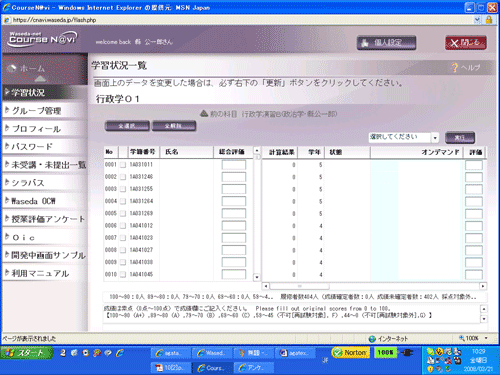The width and height of the screenshot is (500, 375).
Task: Check the box for row 0002
Action: coord(123,177)
